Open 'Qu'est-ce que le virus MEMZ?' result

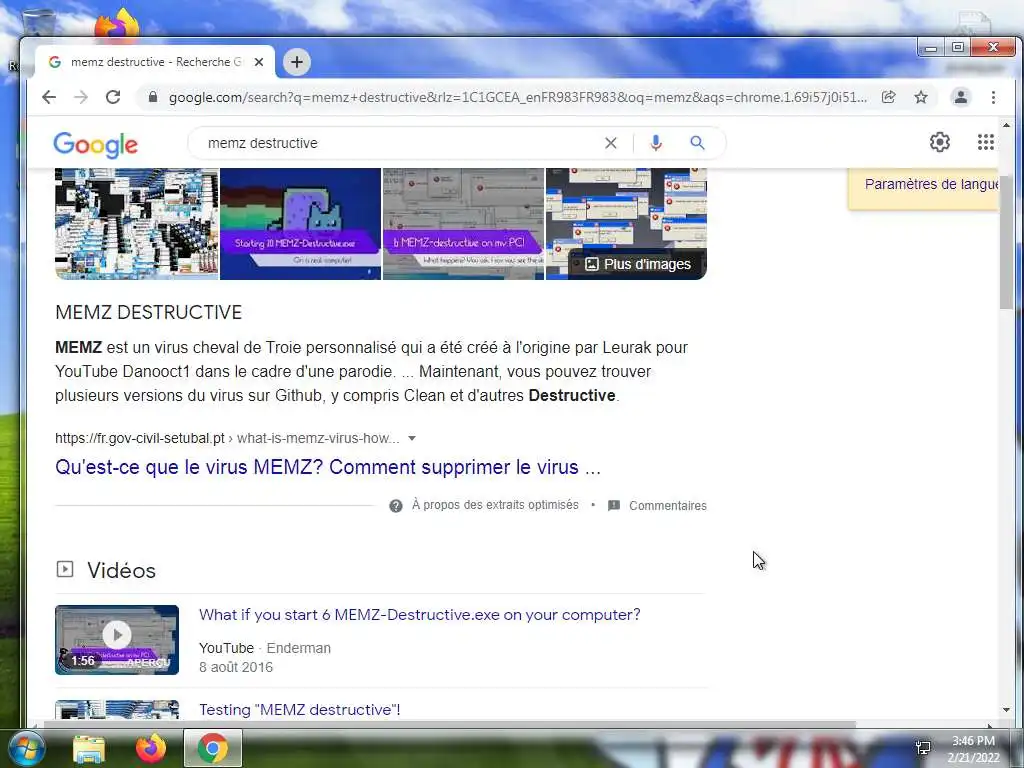pos(328,467)
